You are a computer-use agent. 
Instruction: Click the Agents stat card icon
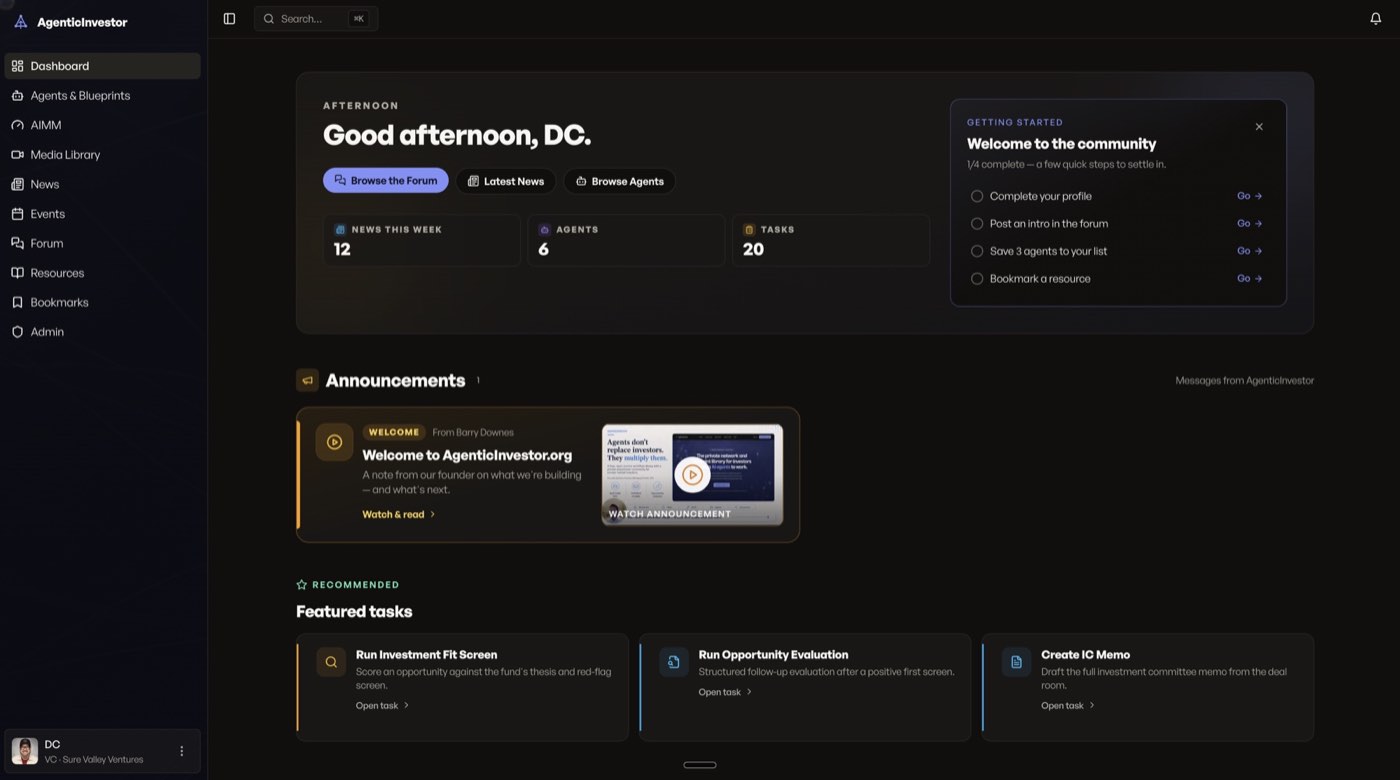pyautogui.click(x=544, y=230)
